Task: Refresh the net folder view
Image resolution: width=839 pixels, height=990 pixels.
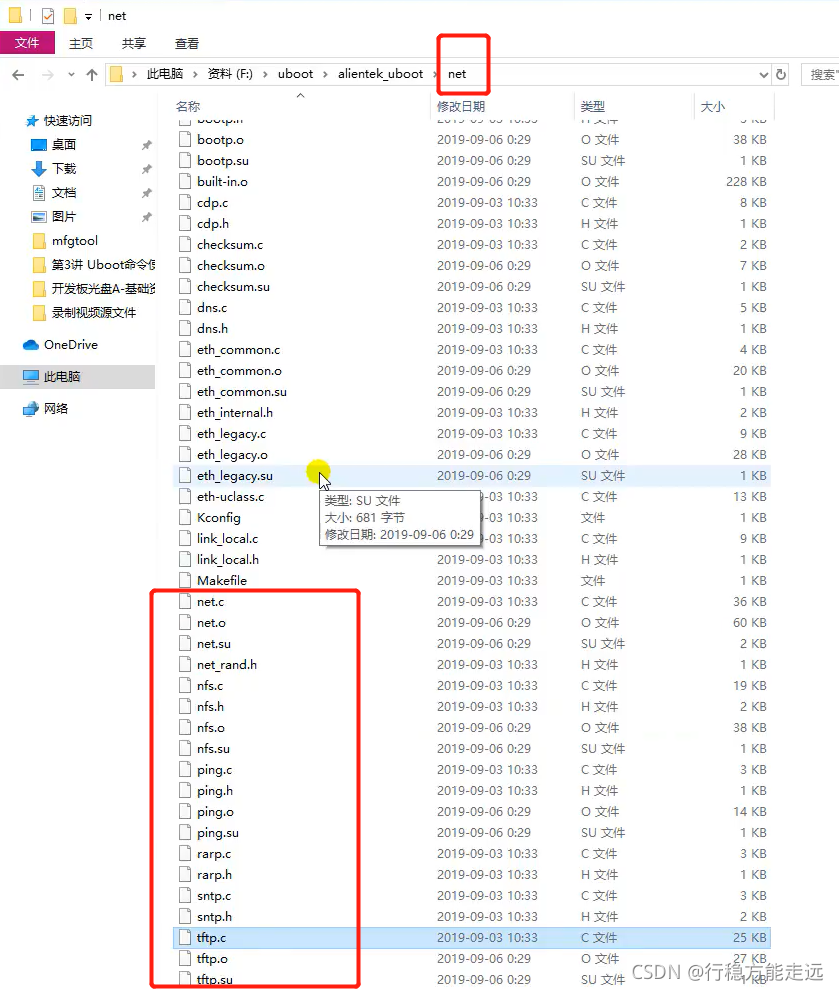Action: click(781, 75)
